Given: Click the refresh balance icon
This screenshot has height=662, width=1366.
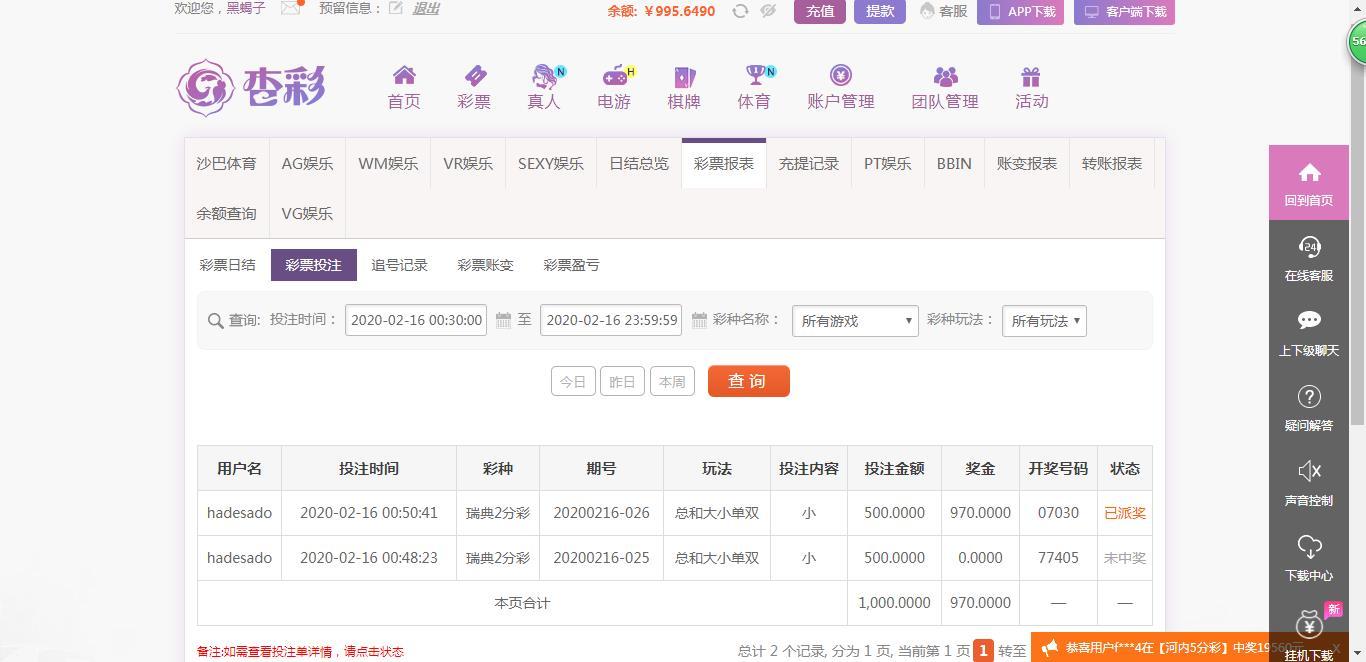Looking at the screenshot, I should tap(740, 11).
